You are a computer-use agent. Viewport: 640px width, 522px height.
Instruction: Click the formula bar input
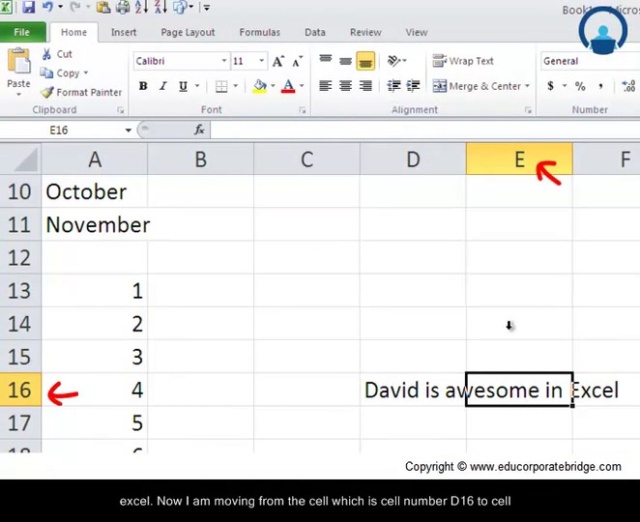coord(425,130)
